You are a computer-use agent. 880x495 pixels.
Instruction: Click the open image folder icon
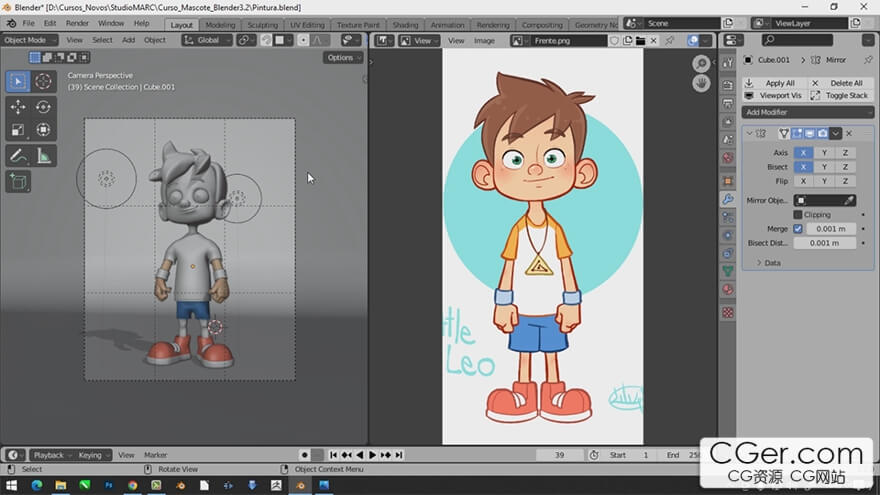(x=640, y=40)
